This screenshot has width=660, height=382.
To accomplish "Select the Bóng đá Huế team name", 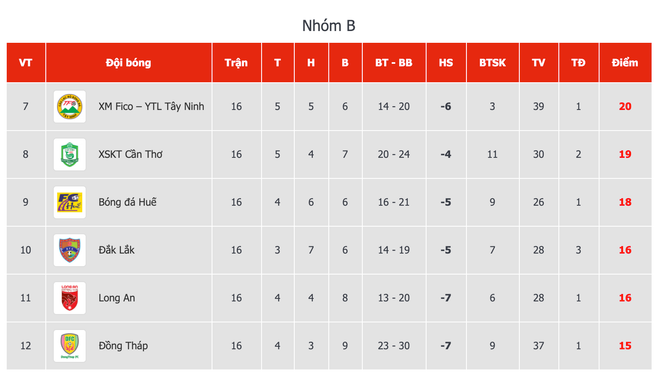I will tap(128, 202).
